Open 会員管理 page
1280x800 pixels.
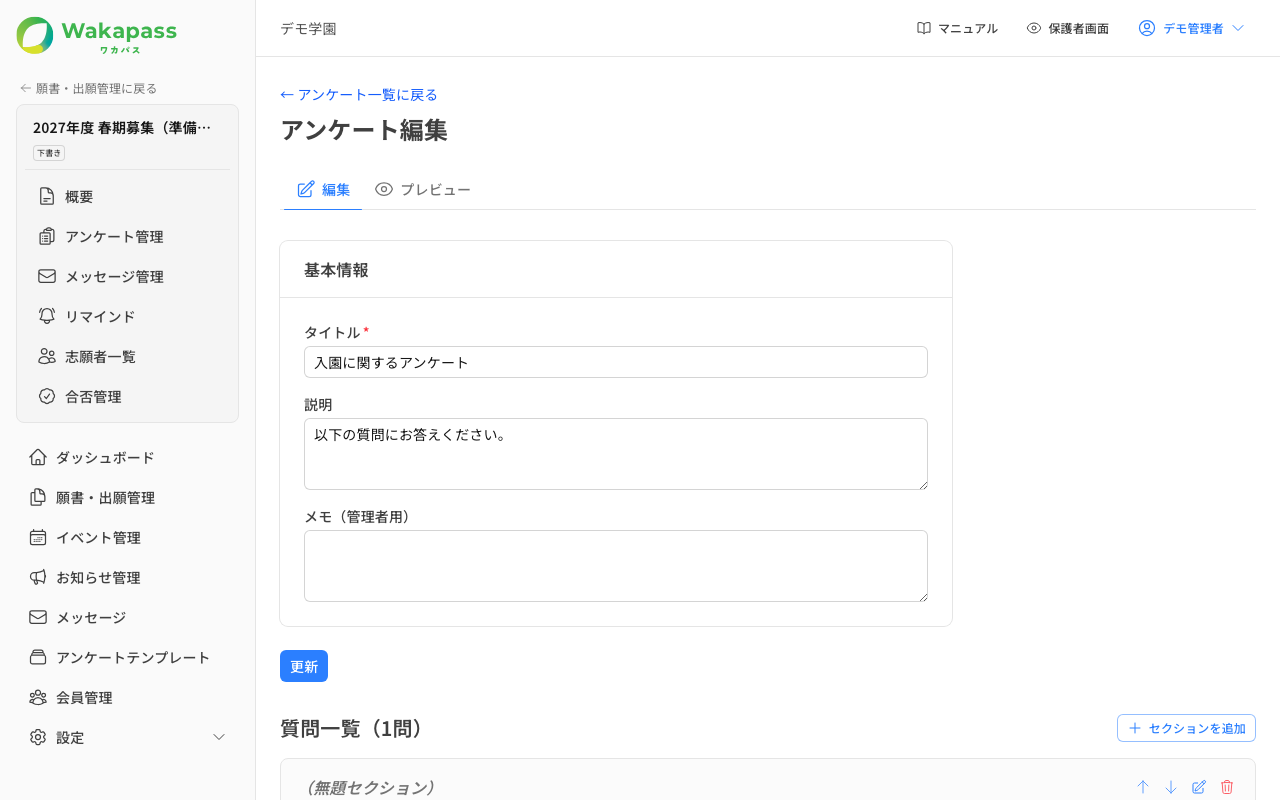[x=127, y=697]
